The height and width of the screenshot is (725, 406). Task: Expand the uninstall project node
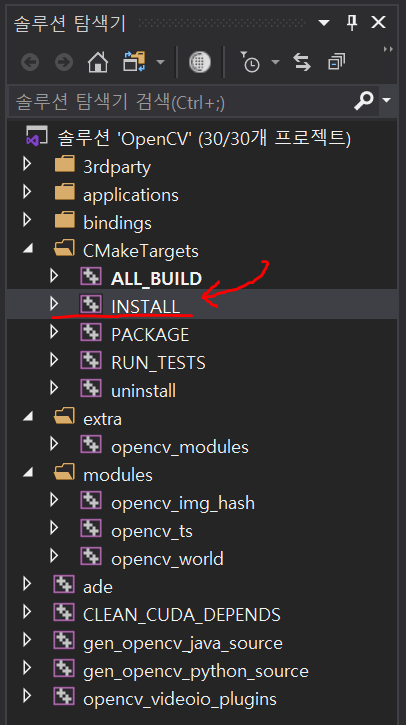tap(54, 388)
